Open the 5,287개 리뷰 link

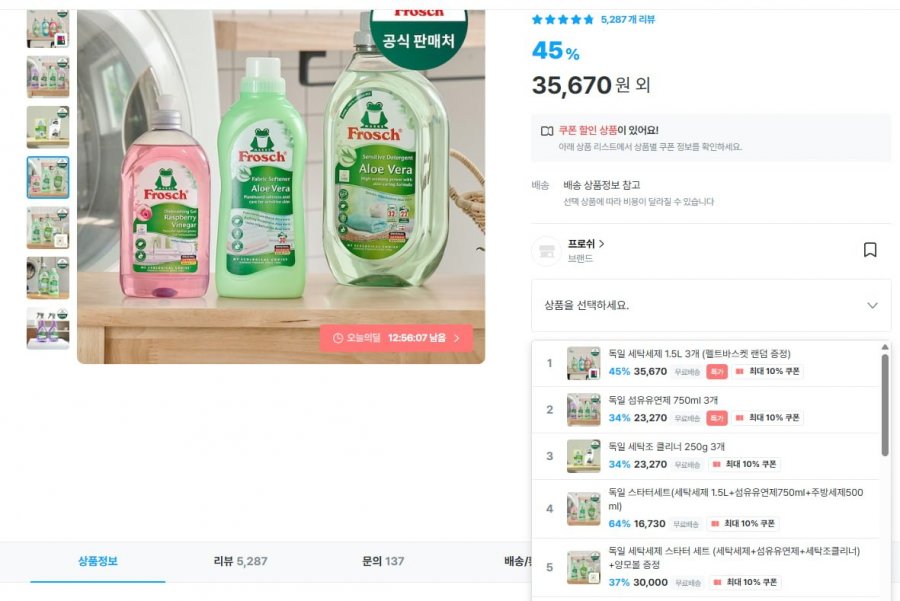point(628,19)
